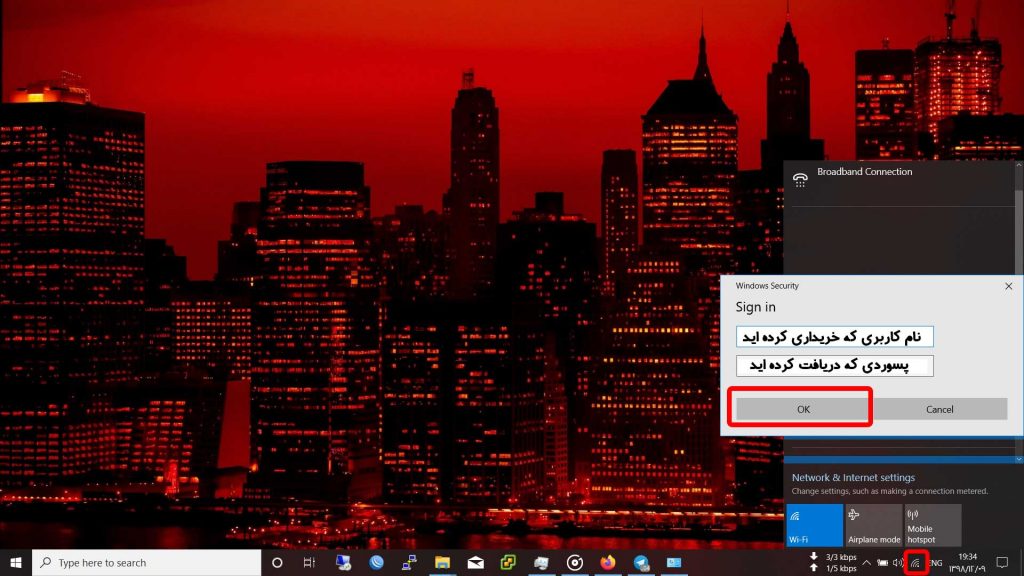Launch Mail app from taskbar

coord(475,563)
